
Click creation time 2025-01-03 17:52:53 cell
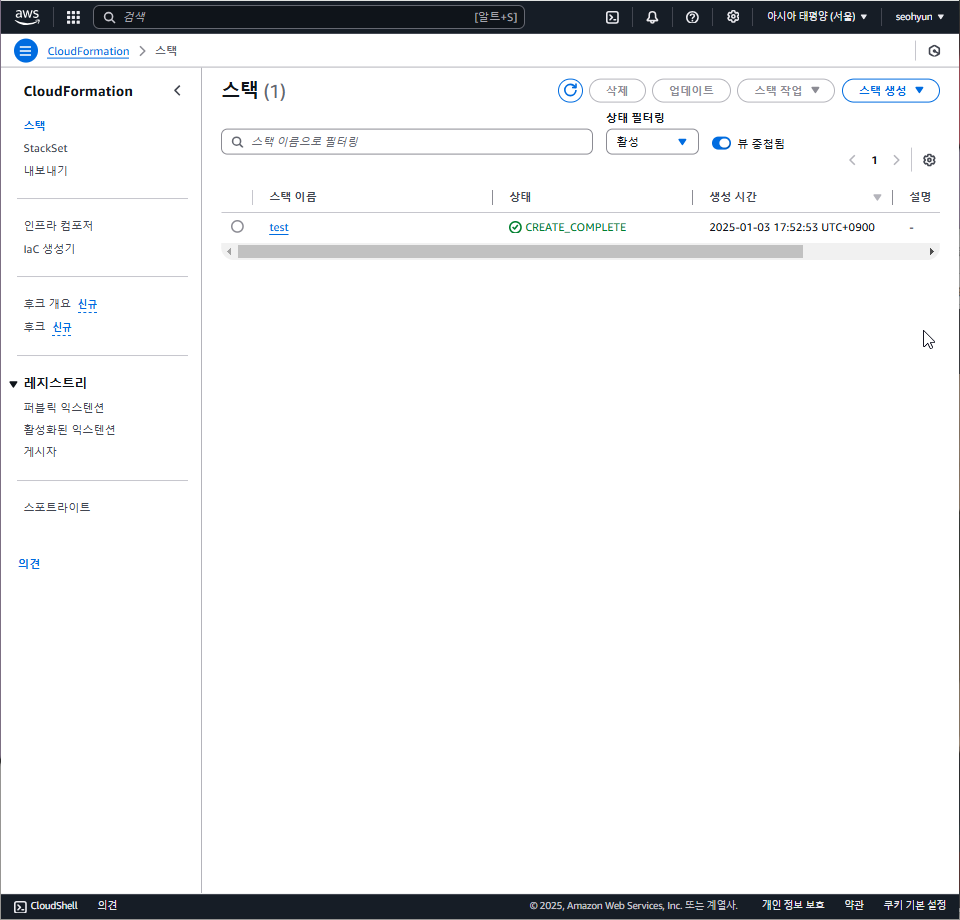pyautogui.click(x=792, y=227)
